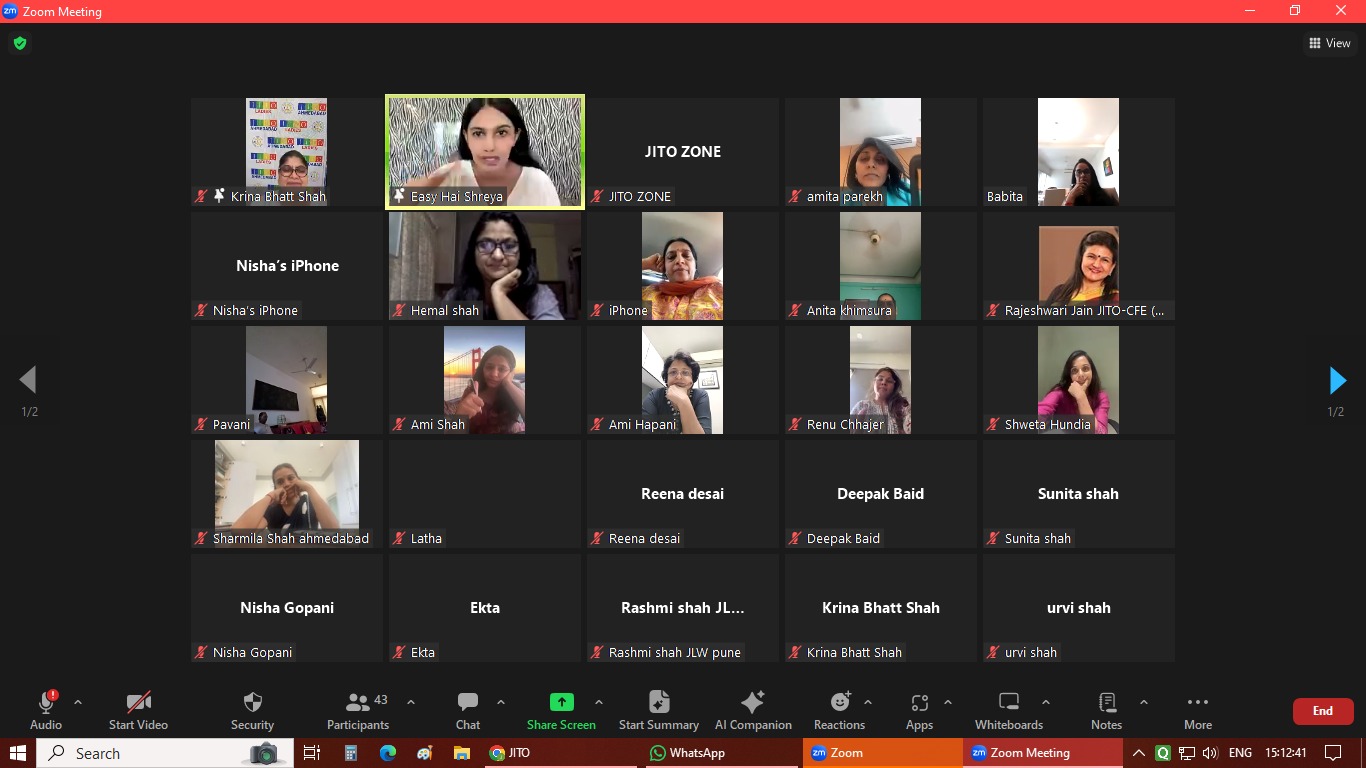The width and height of the screenshot is (1366, 768).
Task: Open the Security shield icon
Action: coord(252,703)
